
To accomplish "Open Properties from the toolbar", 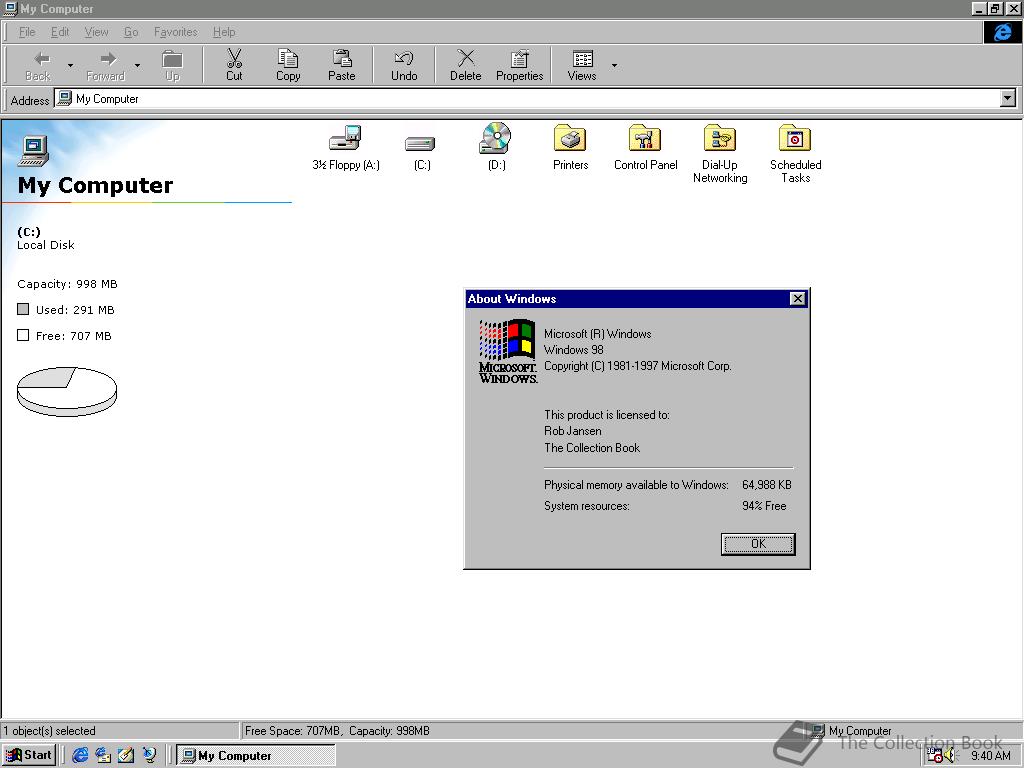I will pyautogui.click(x=520, y=65).
